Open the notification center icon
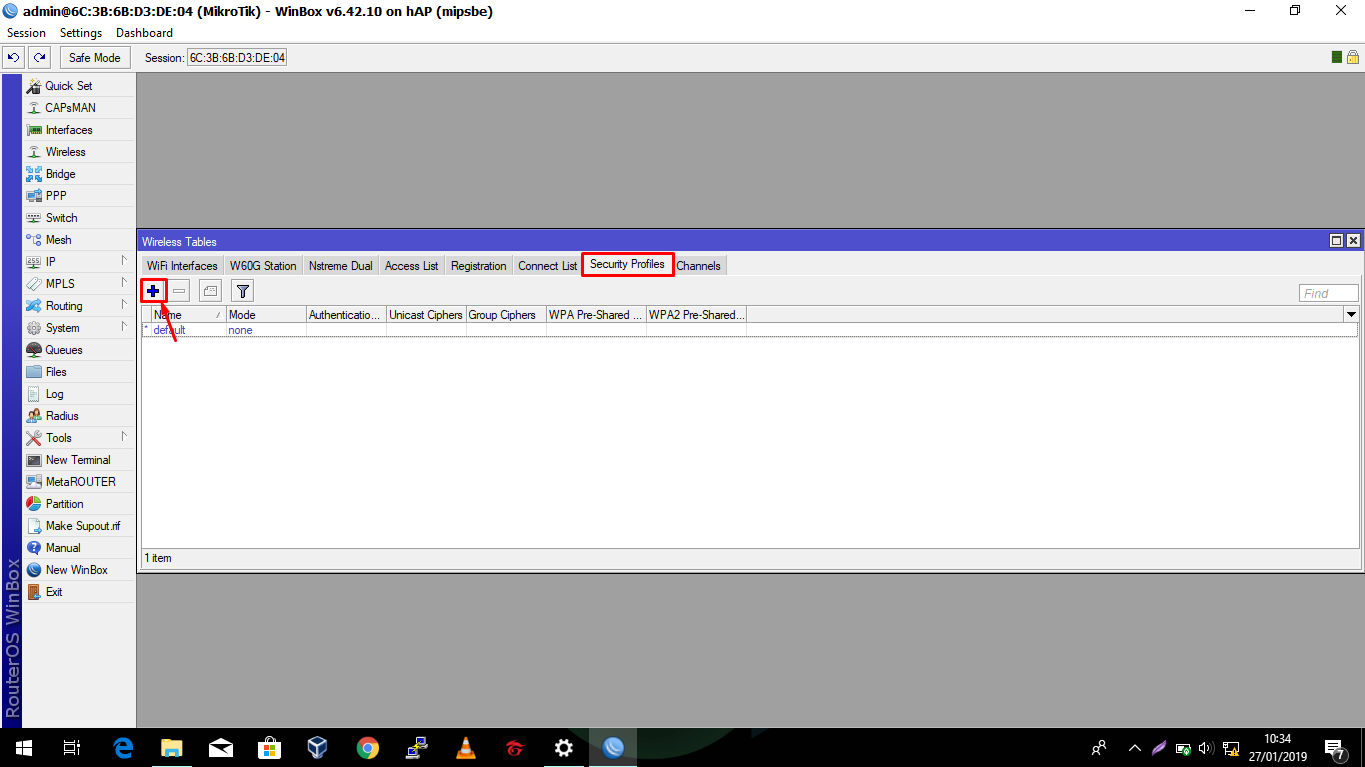Screen dimensions: 1365x767 point(1335,748)
